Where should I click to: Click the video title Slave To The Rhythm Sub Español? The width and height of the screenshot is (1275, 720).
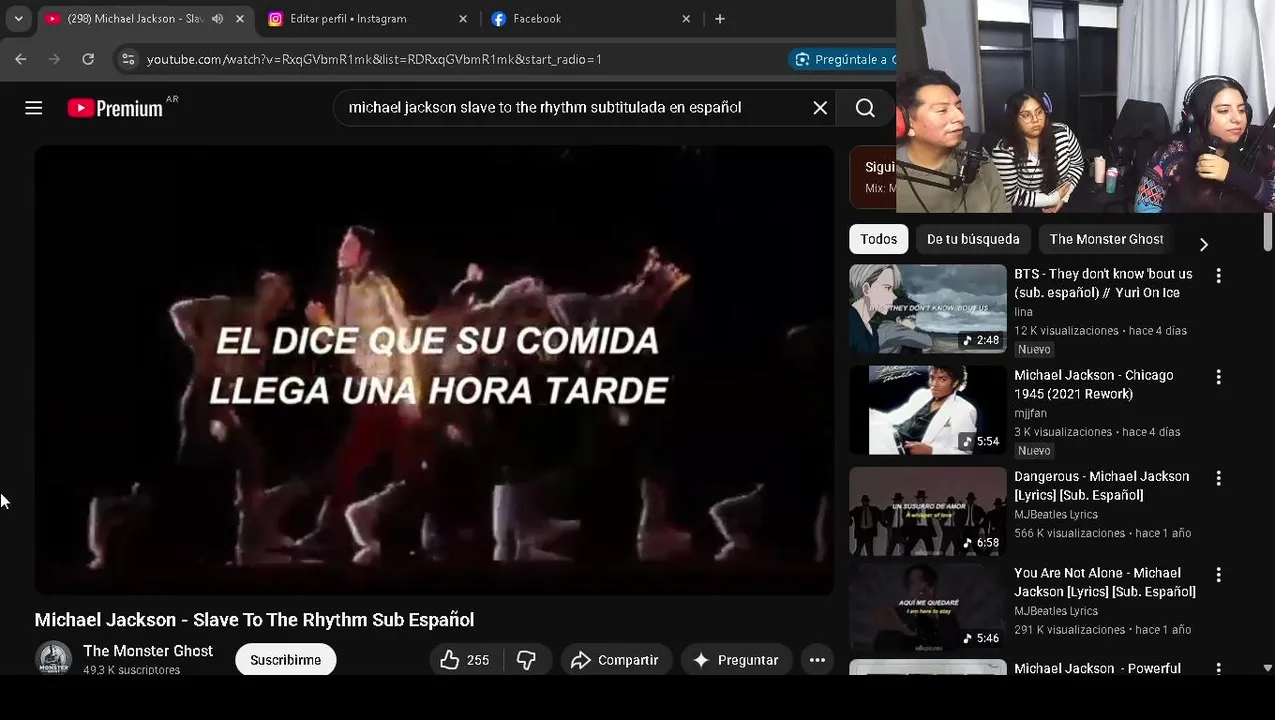point(254,620)
